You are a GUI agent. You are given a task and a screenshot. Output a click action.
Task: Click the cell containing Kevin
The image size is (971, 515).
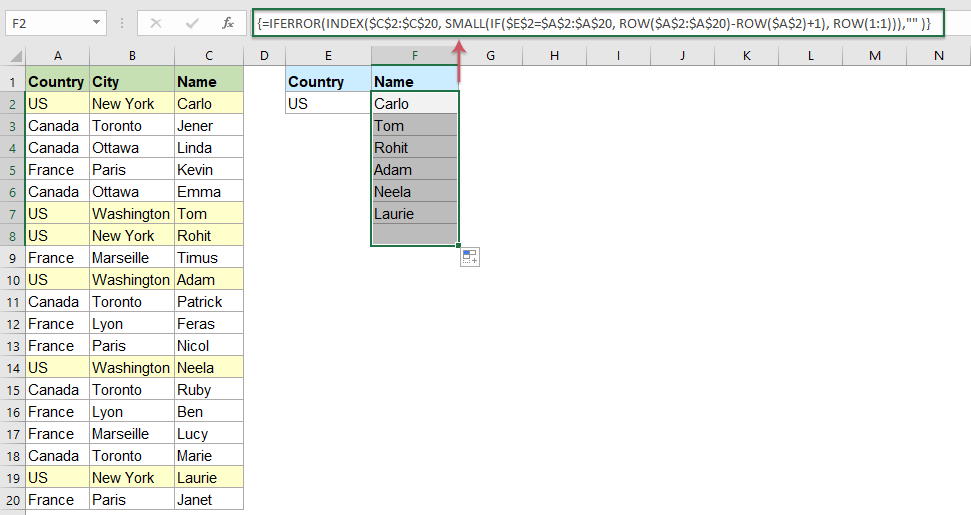209,170
